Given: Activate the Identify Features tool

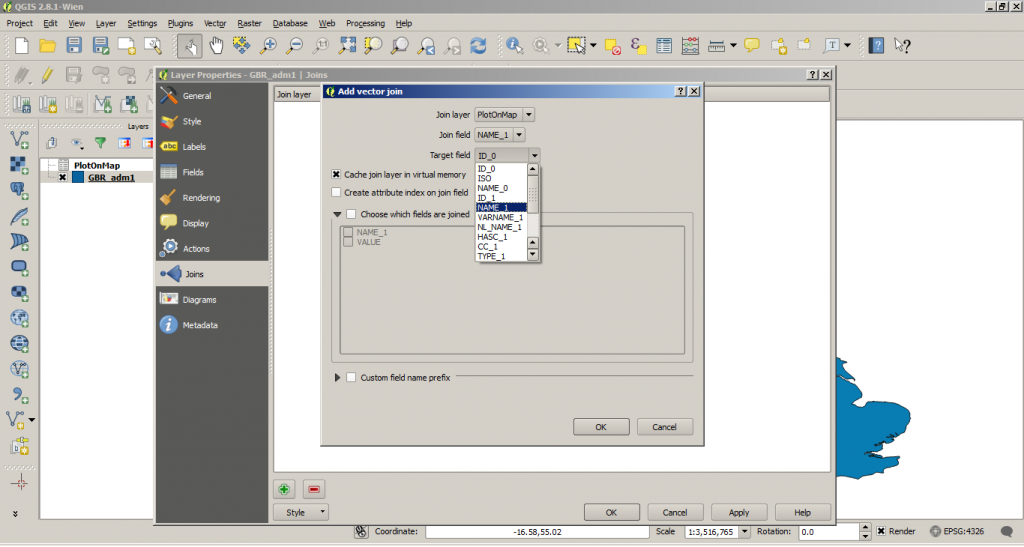Looking at the screenshot, I should [x=515, y=46].
